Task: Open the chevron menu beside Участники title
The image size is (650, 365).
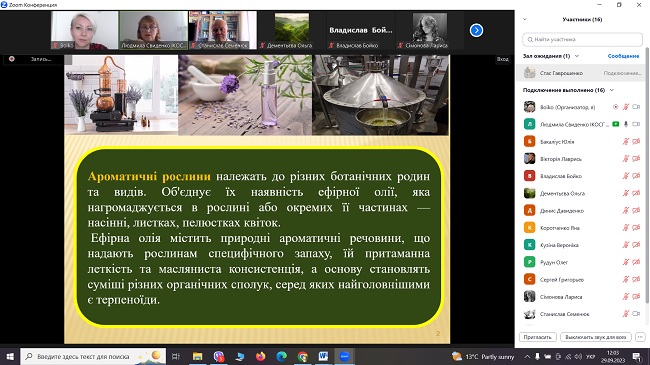Action: point(525,19)
